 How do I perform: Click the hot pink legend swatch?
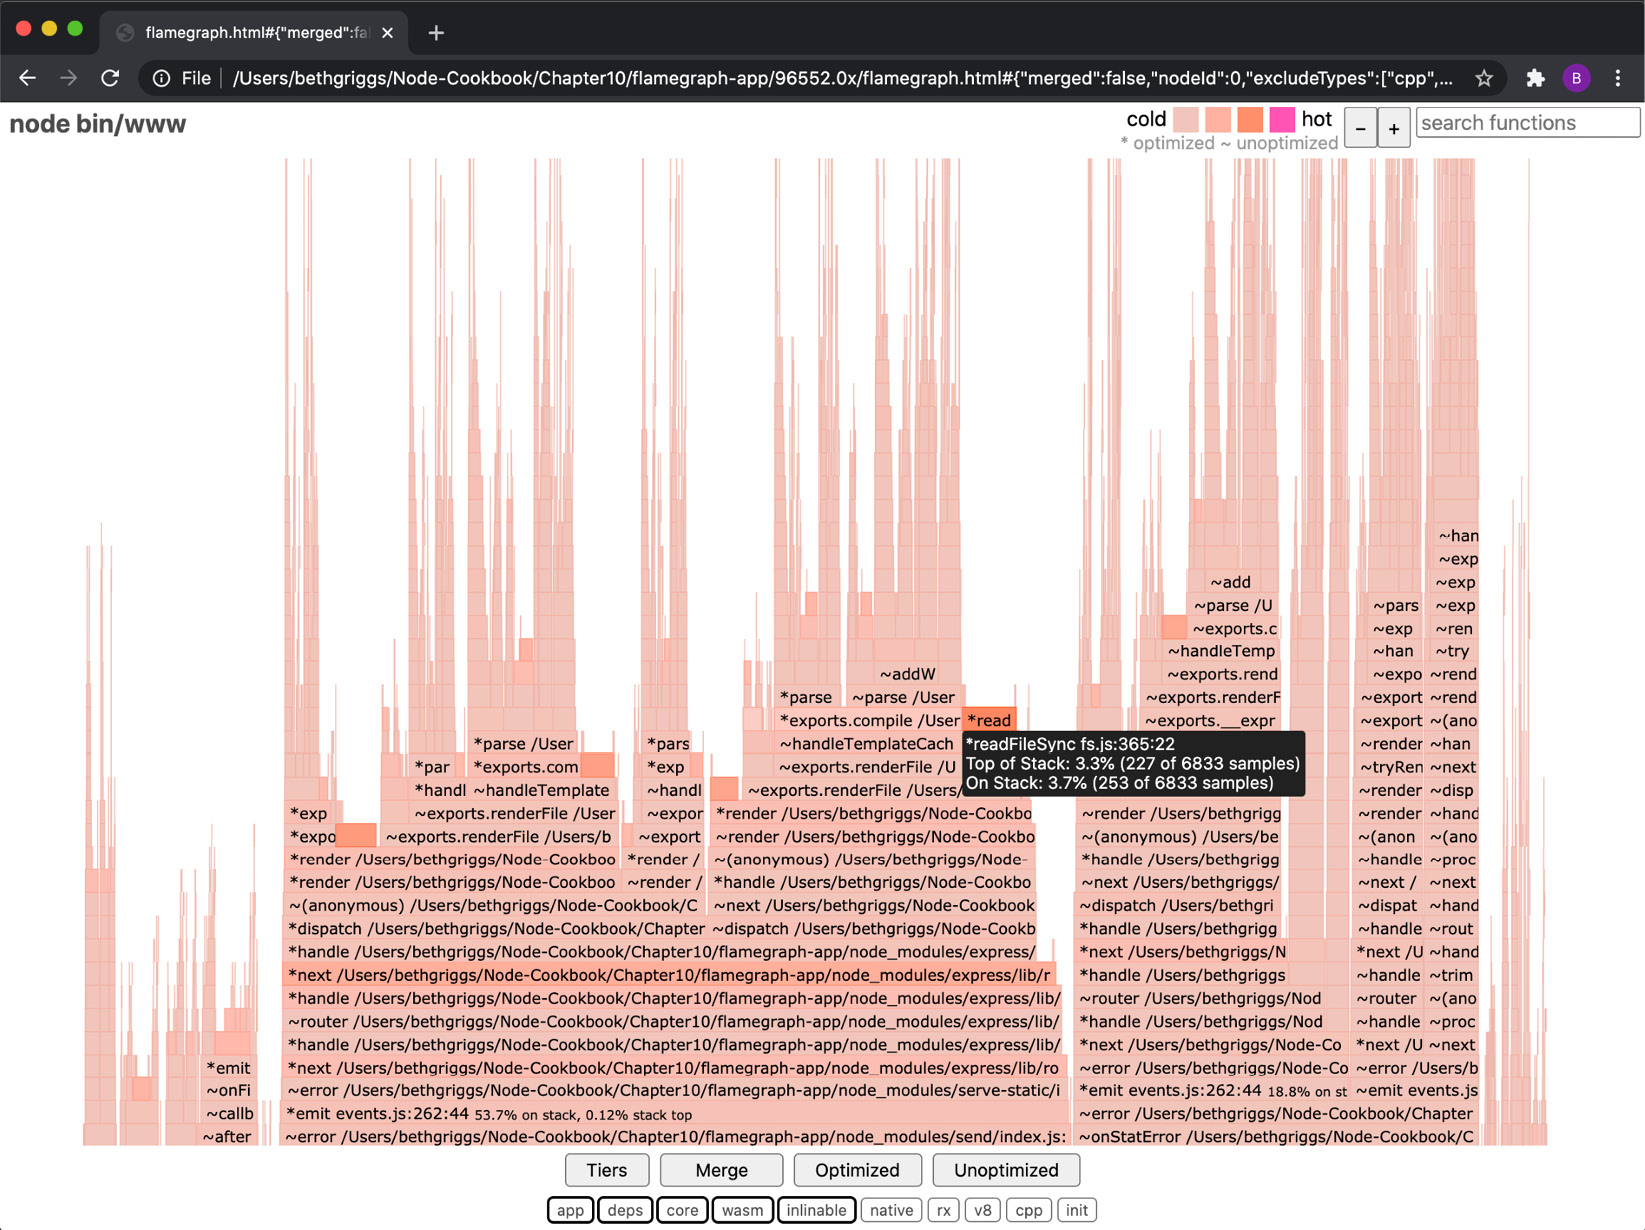(1282, 119)
